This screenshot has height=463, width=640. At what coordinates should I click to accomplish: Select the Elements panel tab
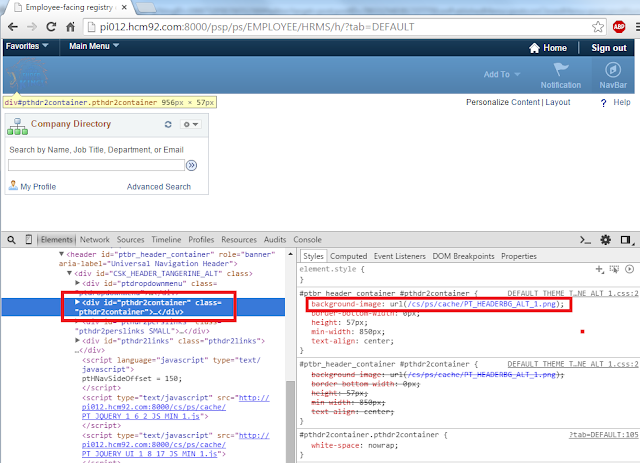pos(56,240)
